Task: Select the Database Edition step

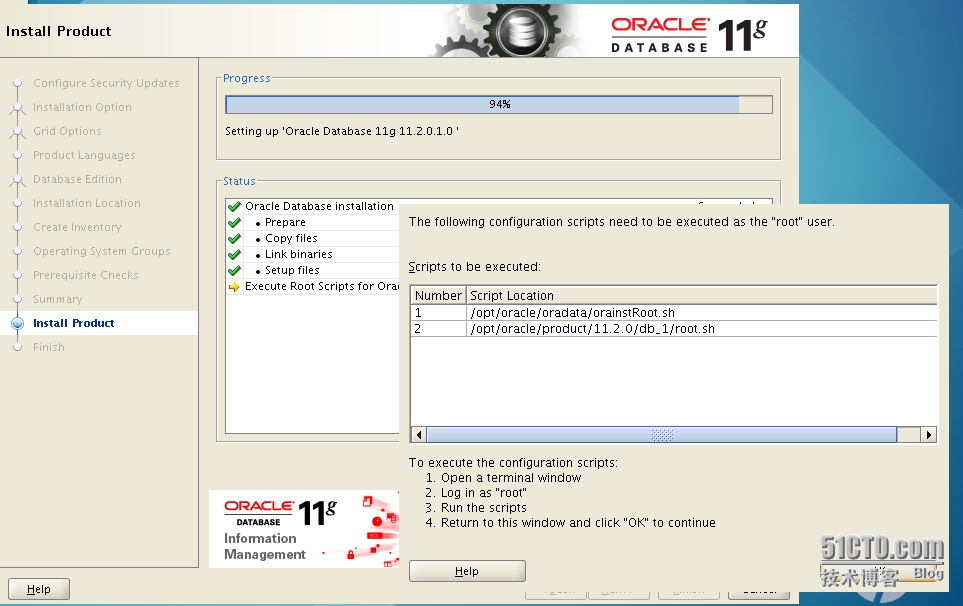Action: (x=77, y=179)
